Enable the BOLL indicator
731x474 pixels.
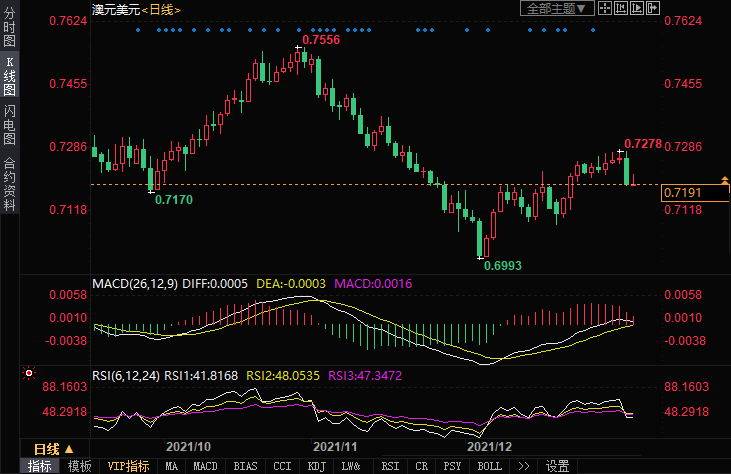click(489, 466)
